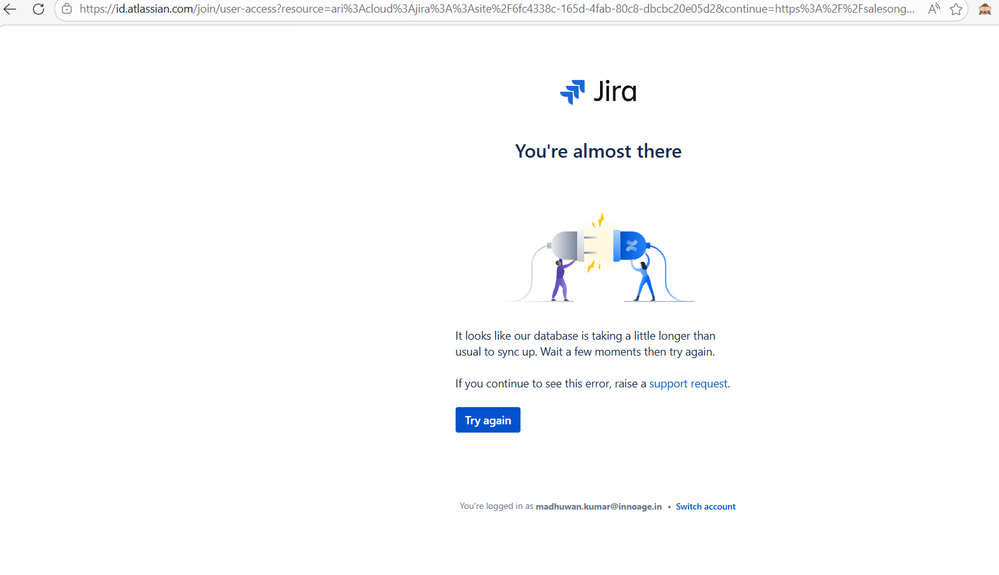The width and height of the screenshot is (999, 575).
Task: Click the plug connection illustration
Action: click(x=600, y=257)
